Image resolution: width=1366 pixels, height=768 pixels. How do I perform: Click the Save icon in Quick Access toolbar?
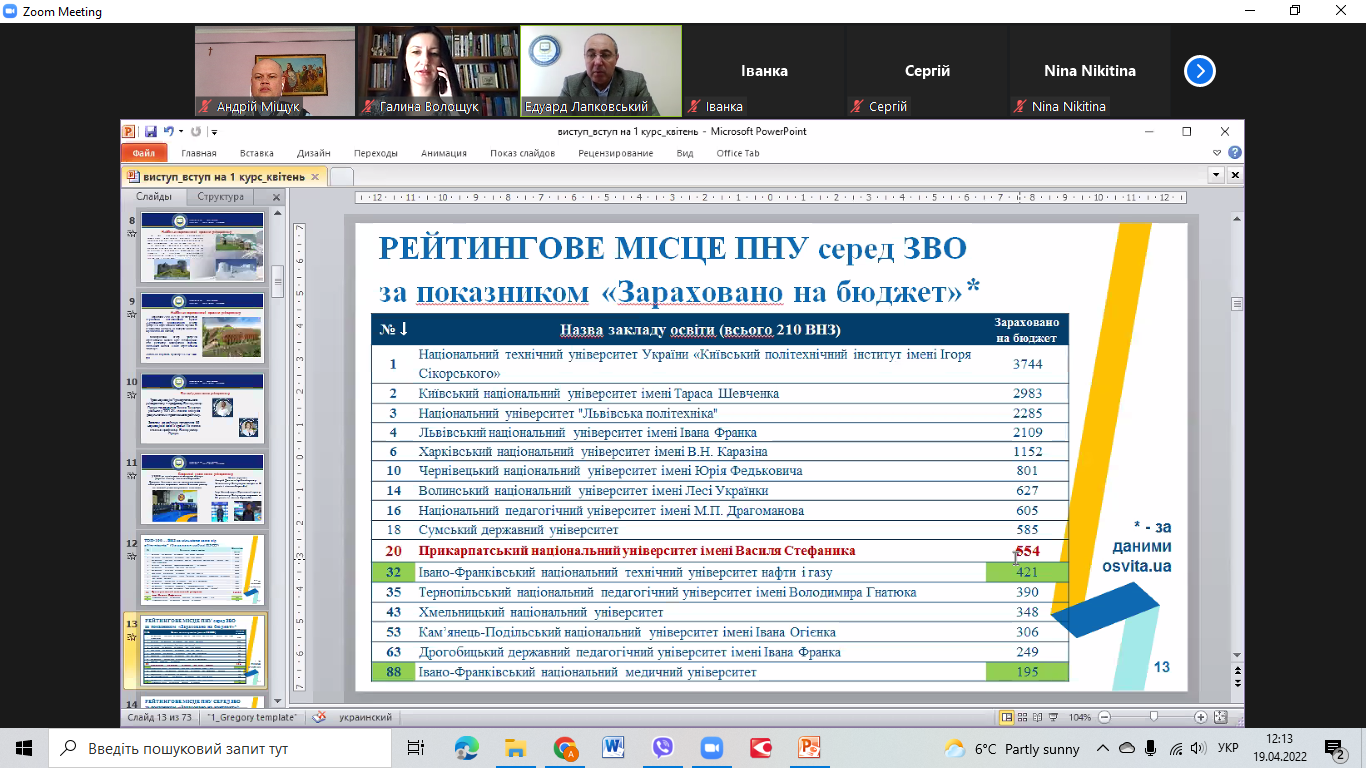point(150,131)
